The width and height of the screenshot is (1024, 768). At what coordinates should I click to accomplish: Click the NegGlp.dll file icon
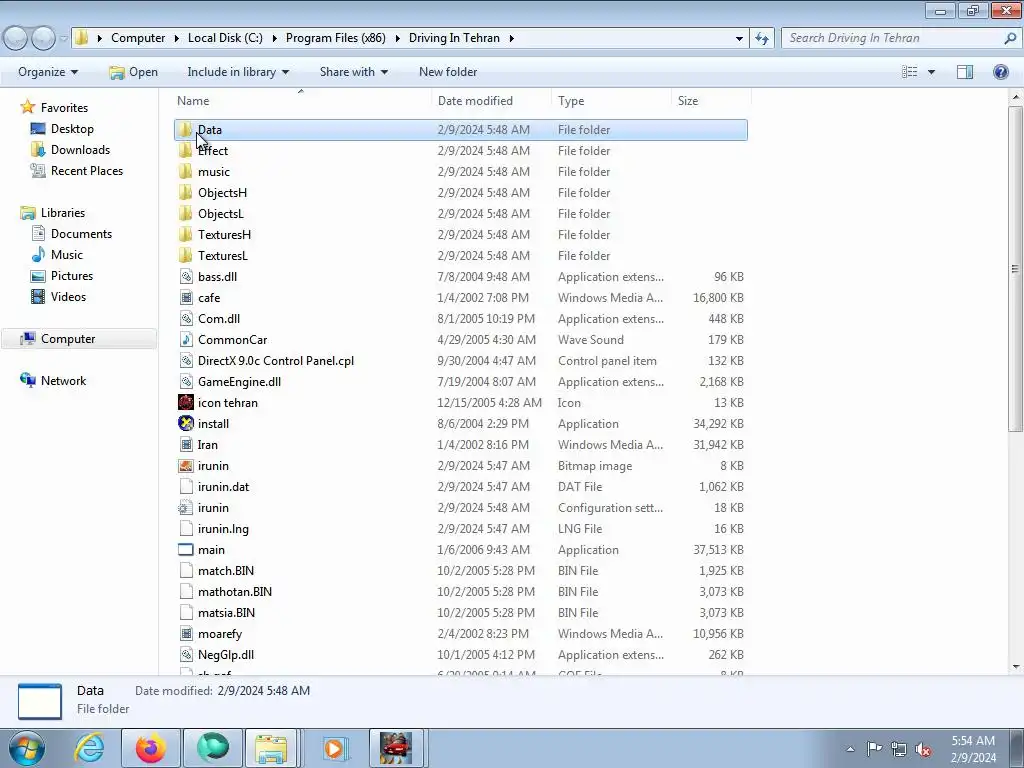185,654
